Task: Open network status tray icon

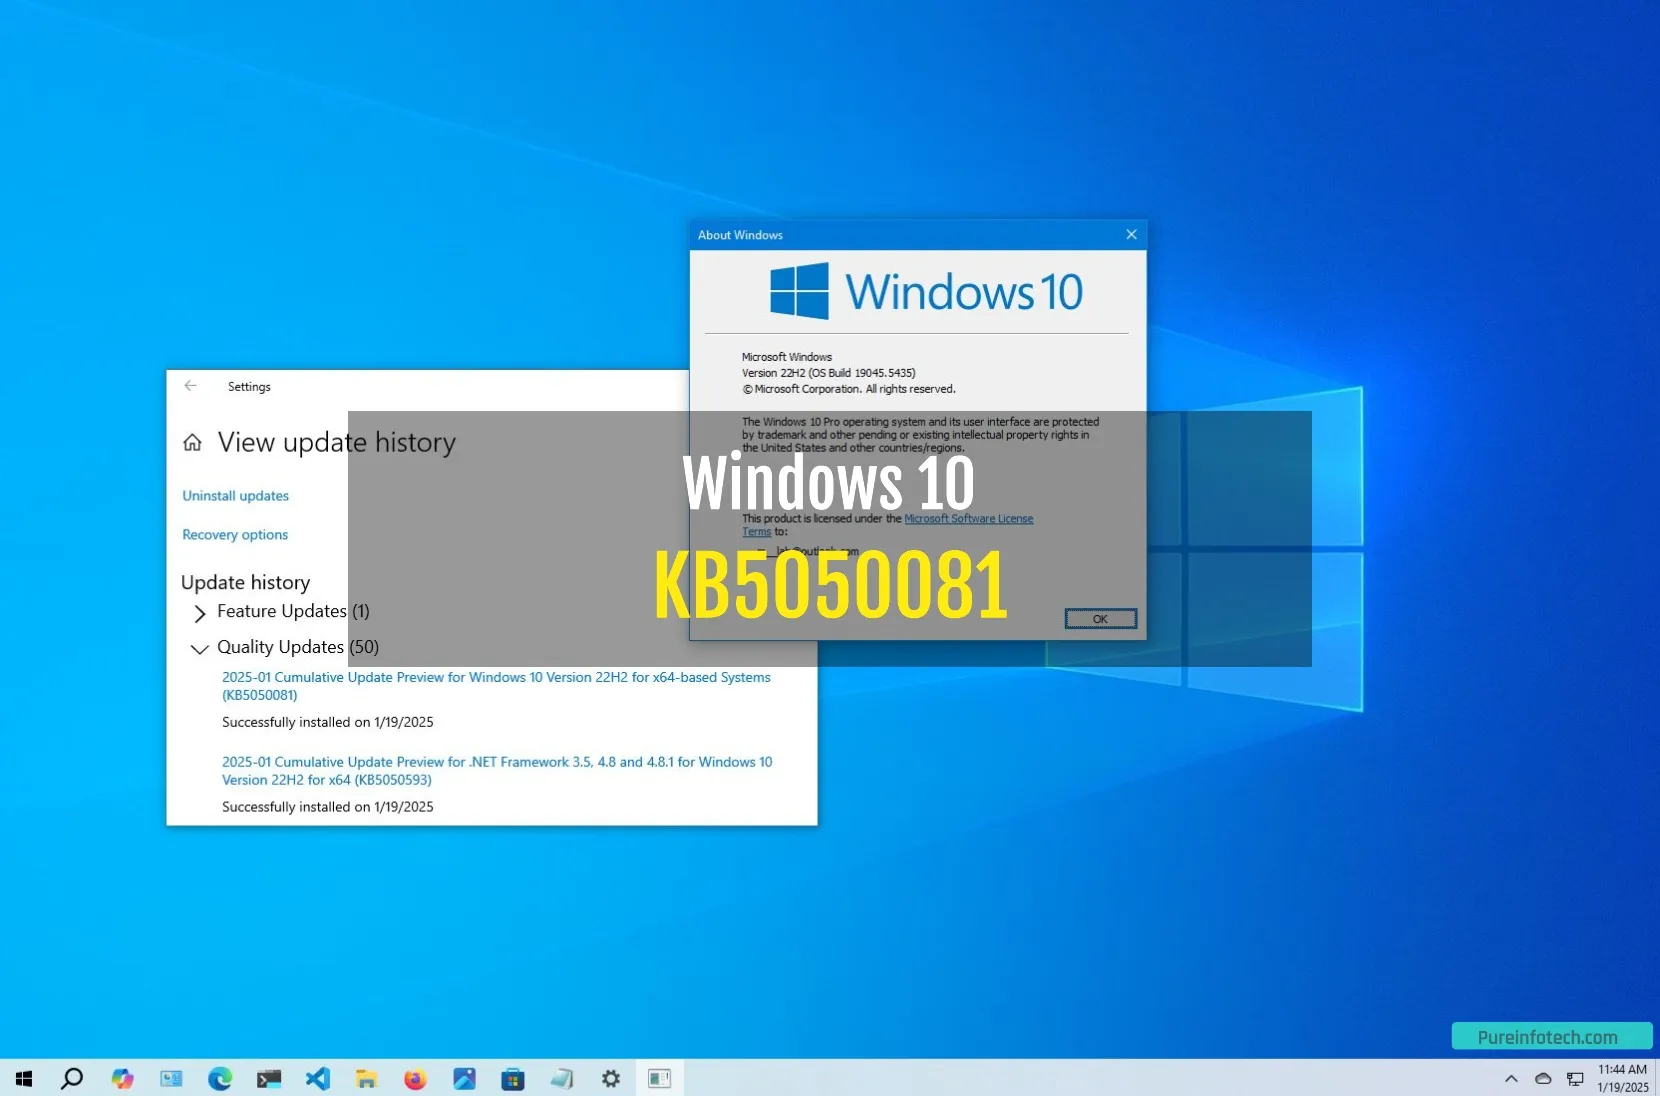Action: pos(1575,1078)
